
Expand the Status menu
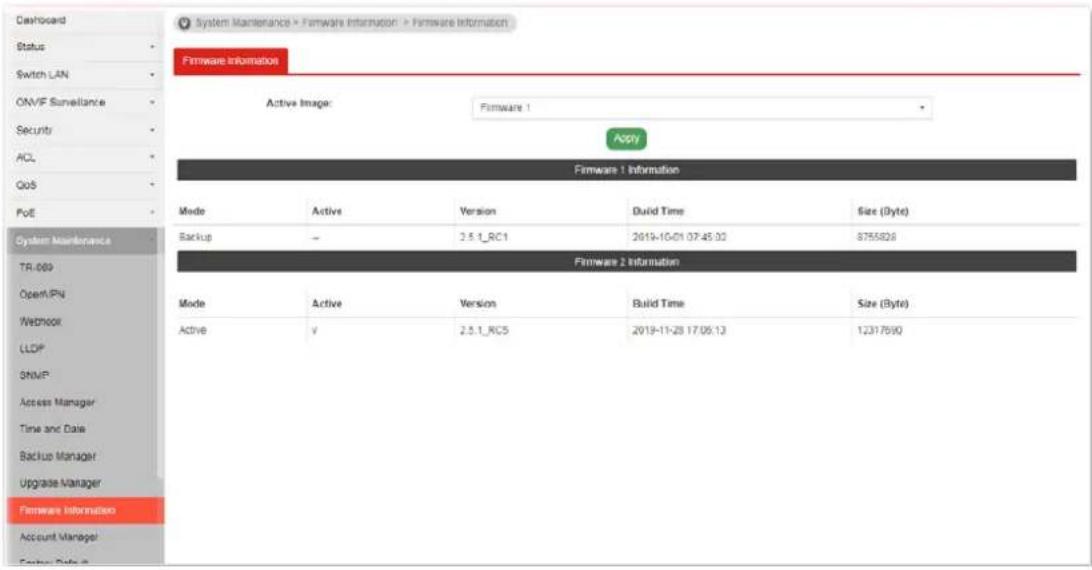click(85, 47)
